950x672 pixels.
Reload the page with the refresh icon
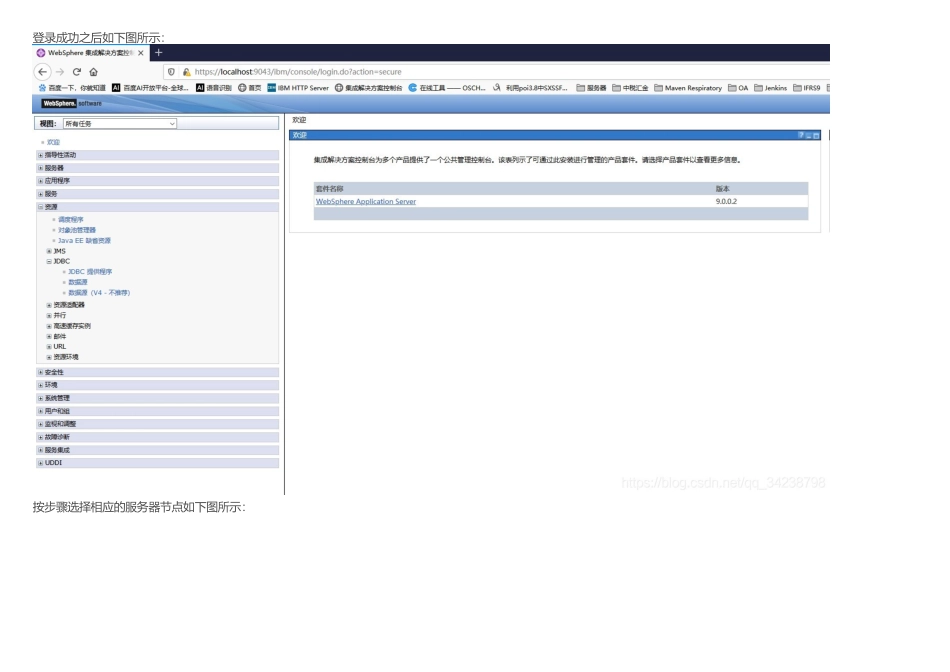tap(77, 72)
